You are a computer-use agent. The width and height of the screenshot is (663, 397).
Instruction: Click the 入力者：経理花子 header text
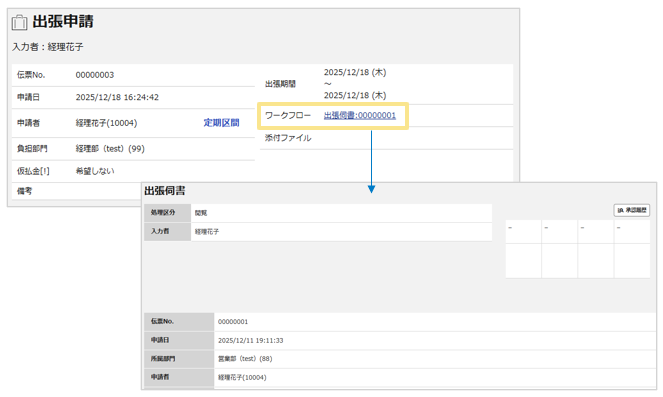(48, 47)
